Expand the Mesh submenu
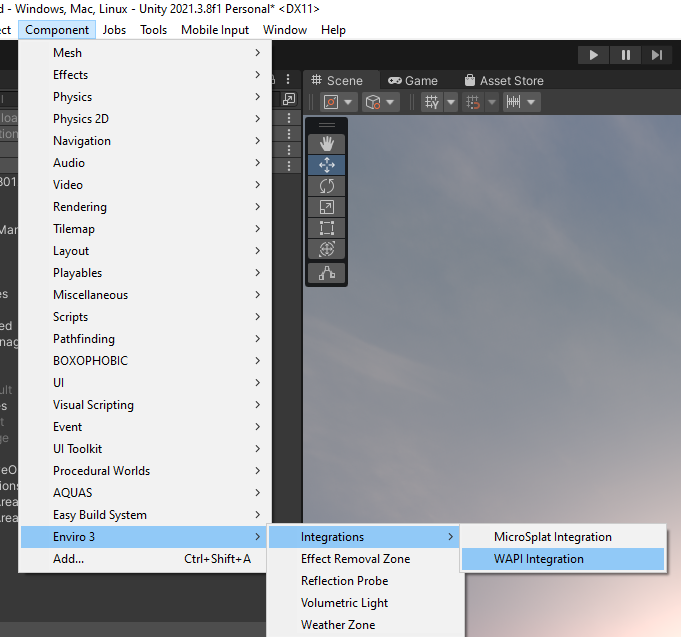This screenshot has width=681, height=637. [x=145, y=53]
